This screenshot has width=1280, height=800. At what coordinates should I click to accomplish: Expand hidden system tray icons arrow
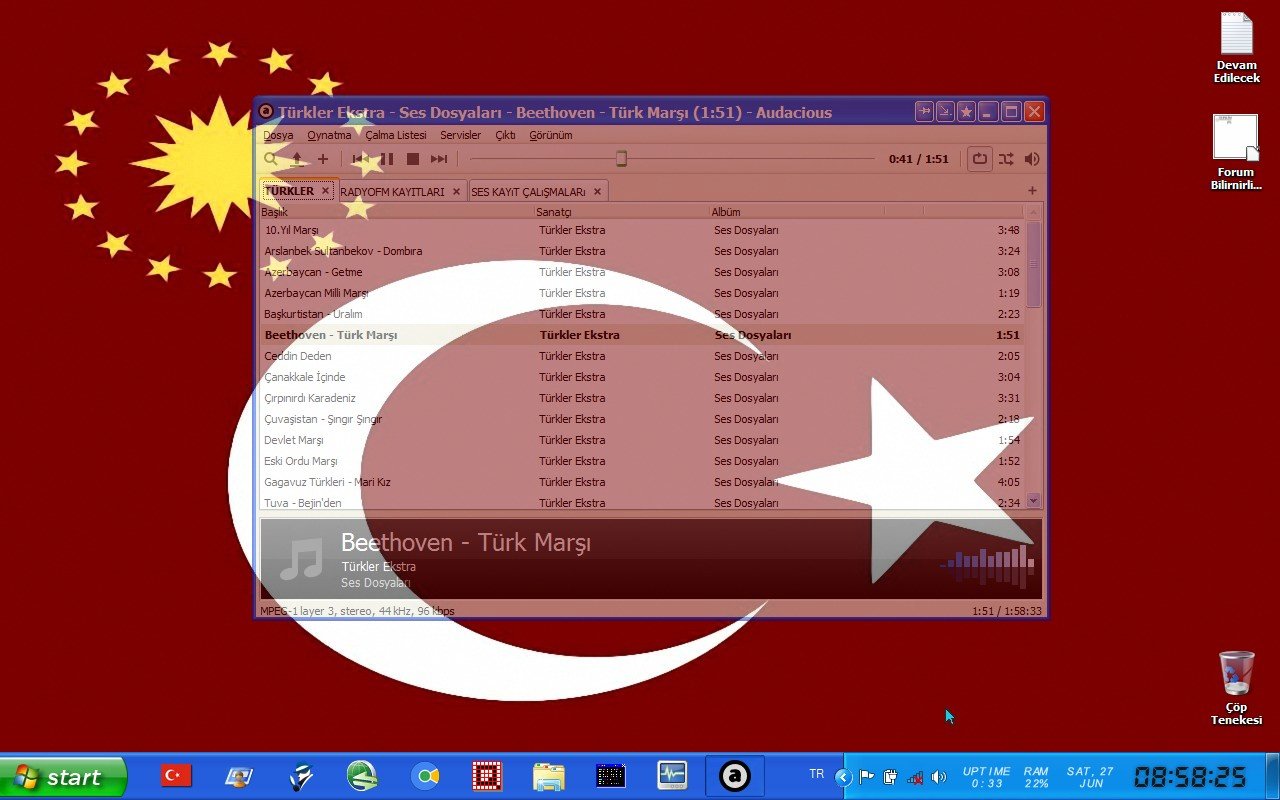coord(844,777)
